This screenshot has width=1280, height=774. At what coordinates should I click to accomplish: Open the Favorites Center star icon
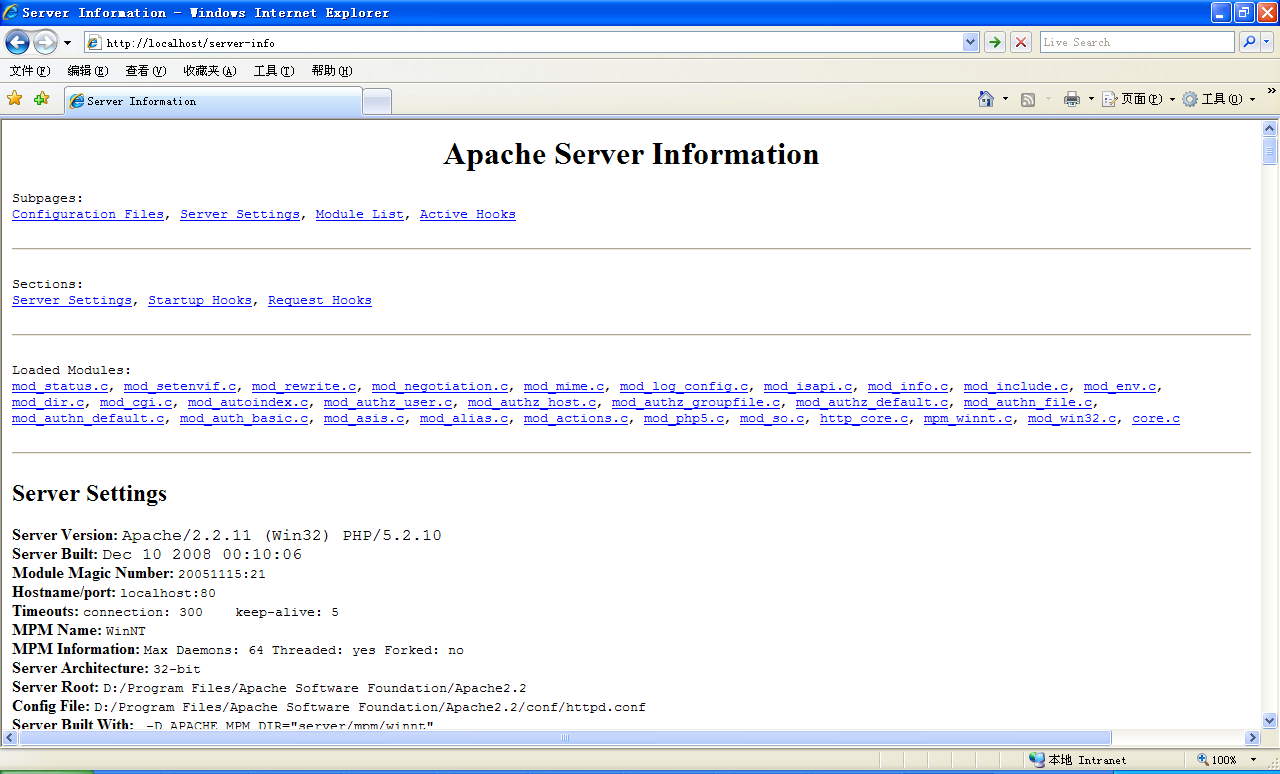coord(15,99)
